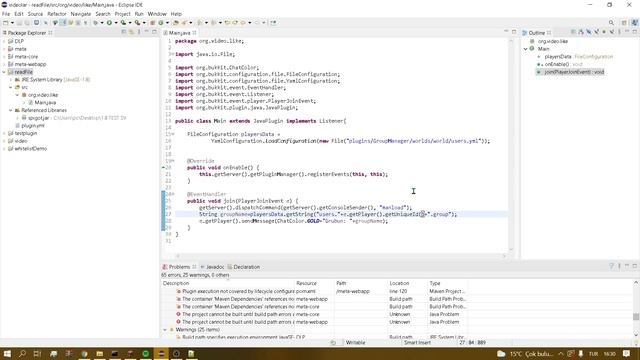
Task: Open the Window menu
Action: pos(157,14)
